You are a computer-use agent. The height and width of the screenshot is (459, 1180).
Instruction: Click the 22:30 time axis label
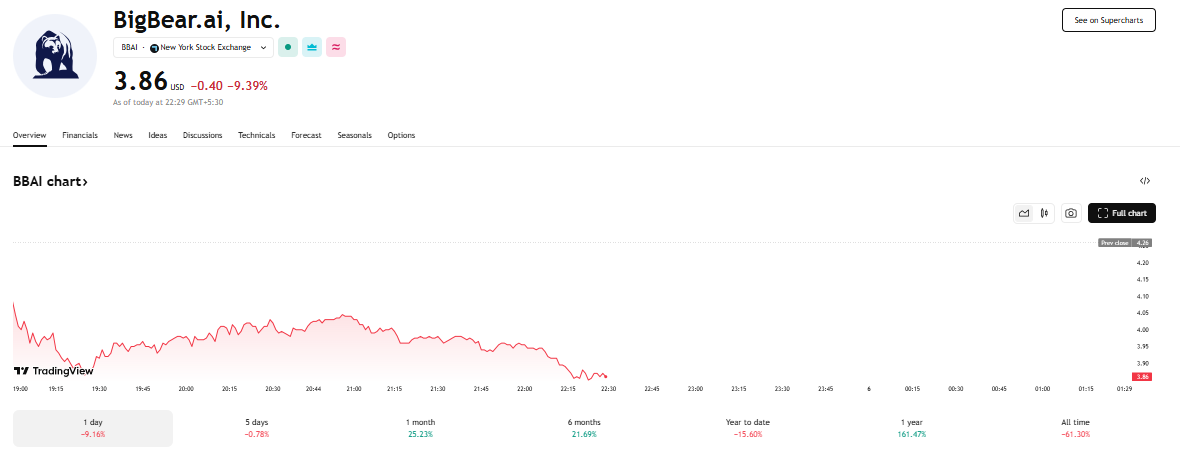(608, 389)
